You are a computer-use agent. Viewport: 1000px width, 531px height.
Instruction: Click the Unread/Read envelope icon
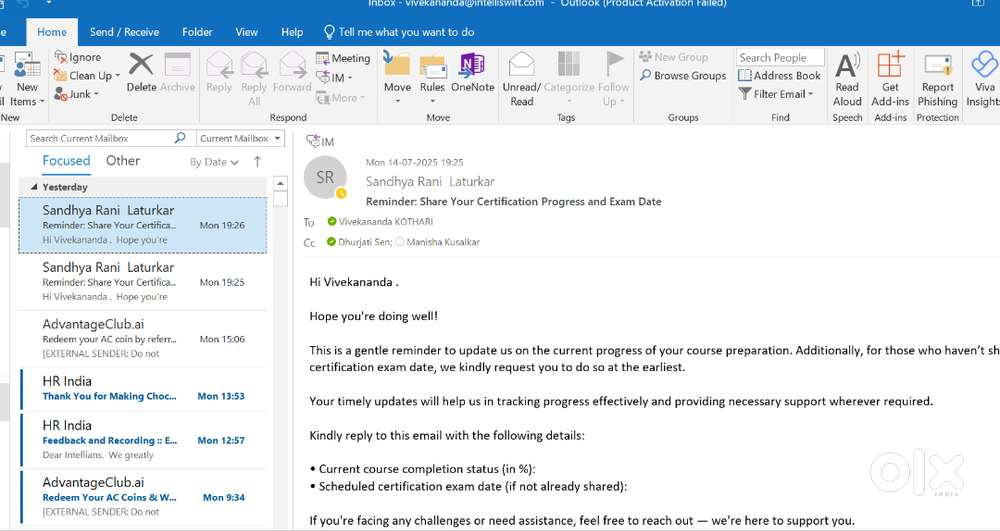tap(522, 67)
